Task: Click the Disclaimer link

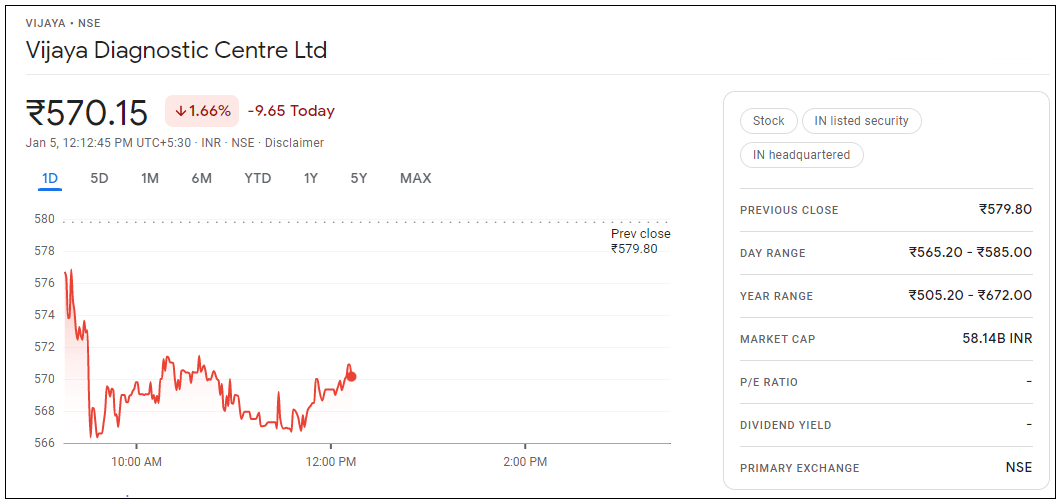Action: 294,143
